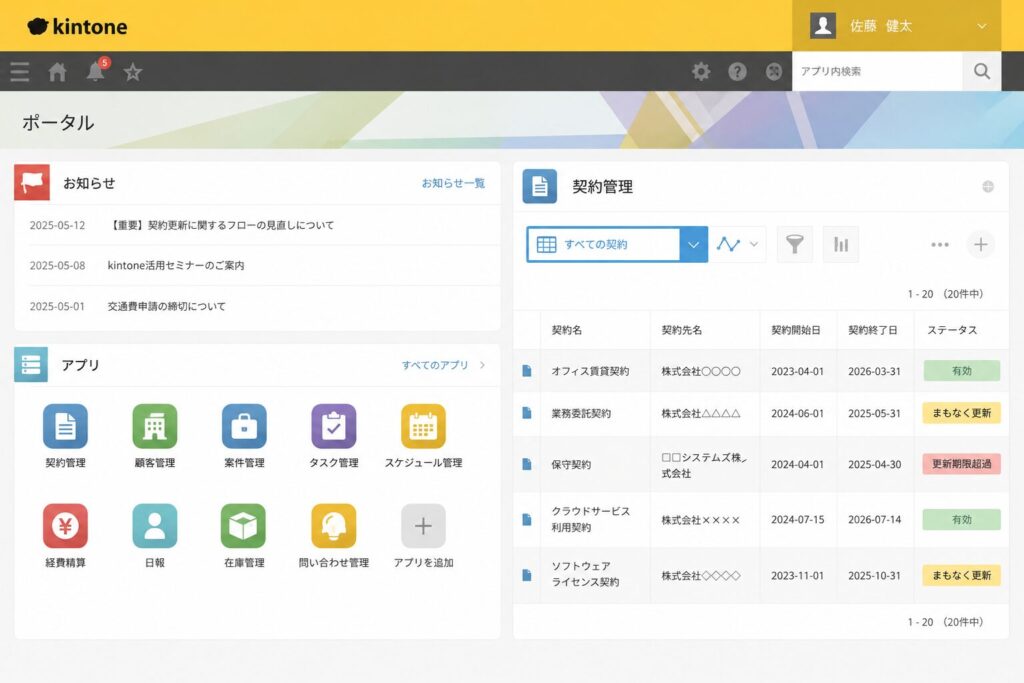Click the small circle icon in 契約管理 header
The width and height of the screenshot is (1024, 683).
pyautogui.click(x=988, y=187)
